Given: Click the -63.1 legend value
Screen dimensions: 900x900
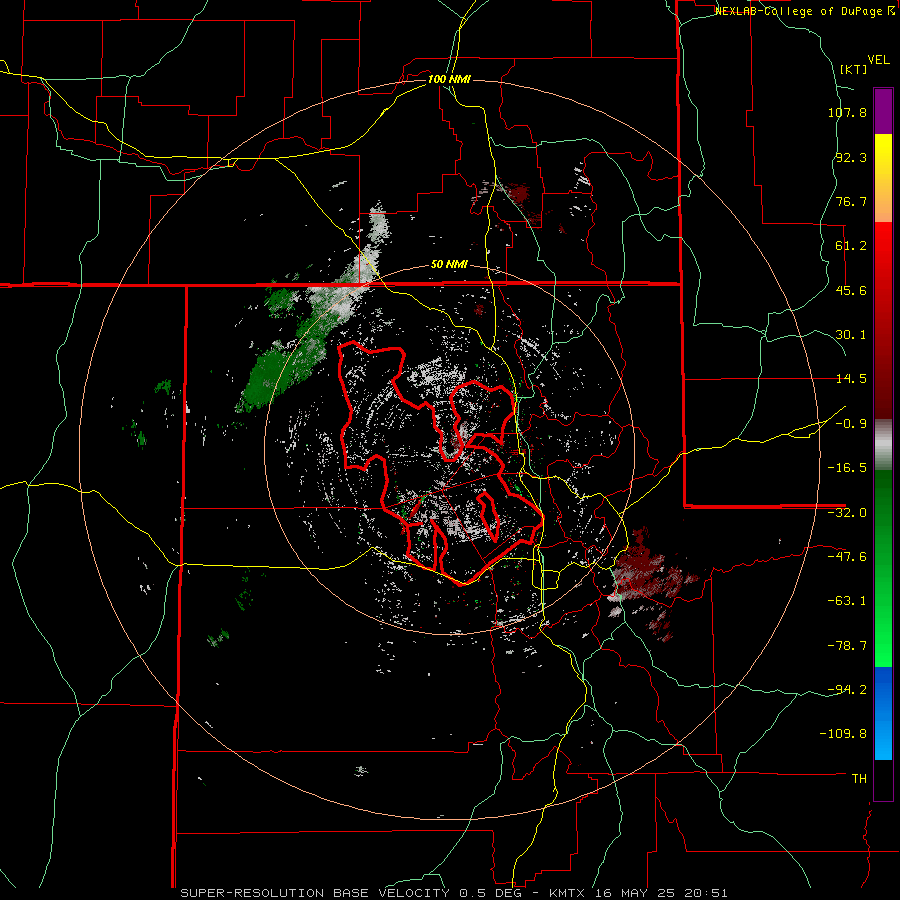Looking at the screenshot, I should [847, 601].
